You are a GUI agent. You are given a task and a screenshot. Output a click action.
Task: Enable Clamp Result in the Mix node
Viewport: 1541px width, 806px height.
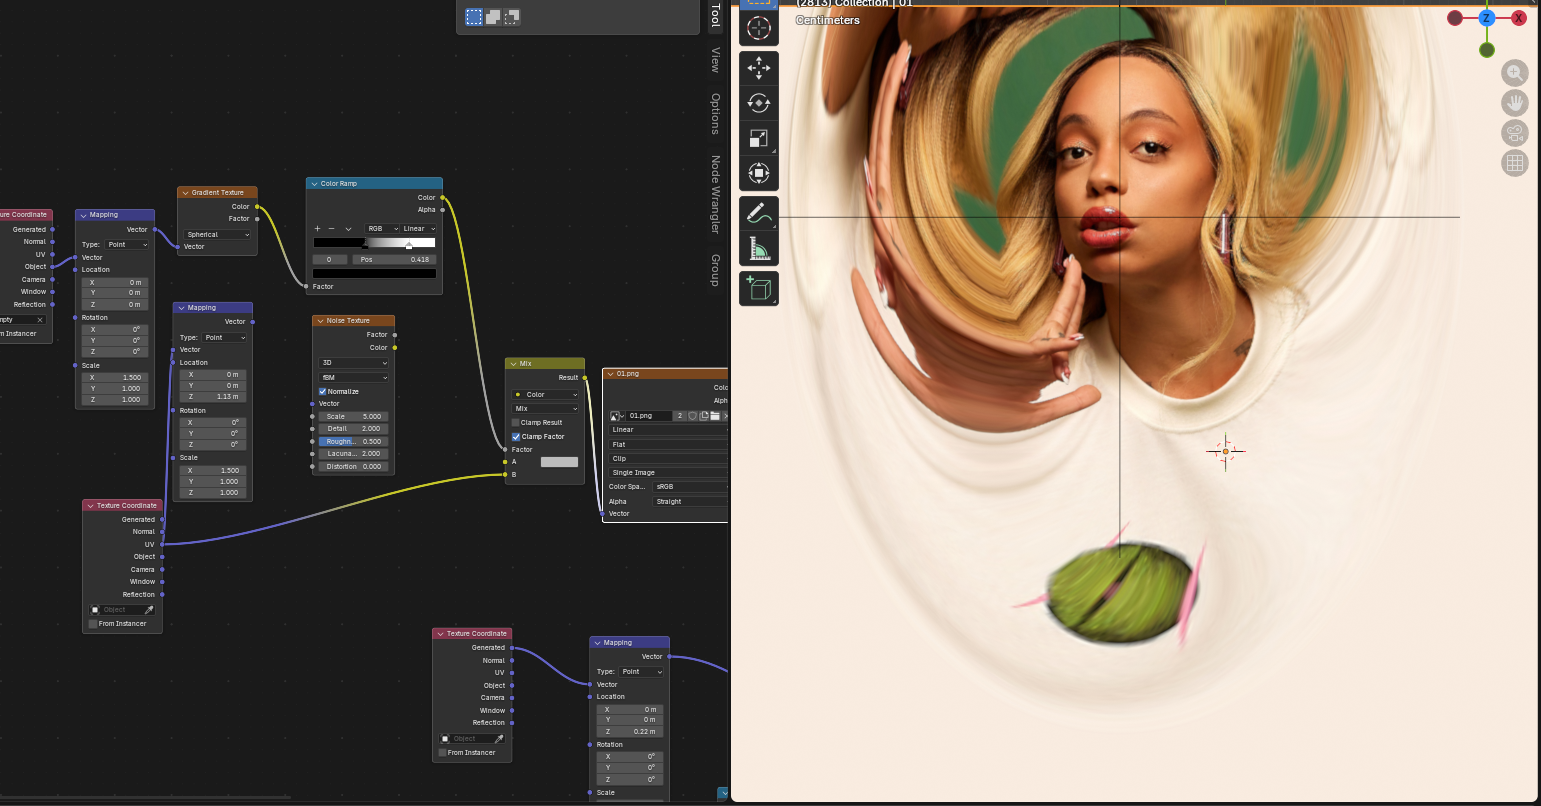click(x=516, y=422)
